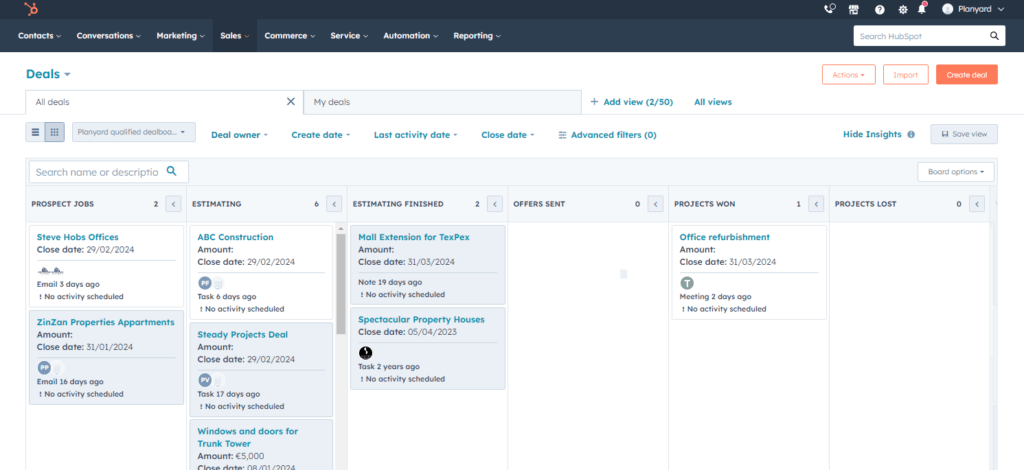Close the All deals tab
This screenshot has width=1024, height=470.
291,101
